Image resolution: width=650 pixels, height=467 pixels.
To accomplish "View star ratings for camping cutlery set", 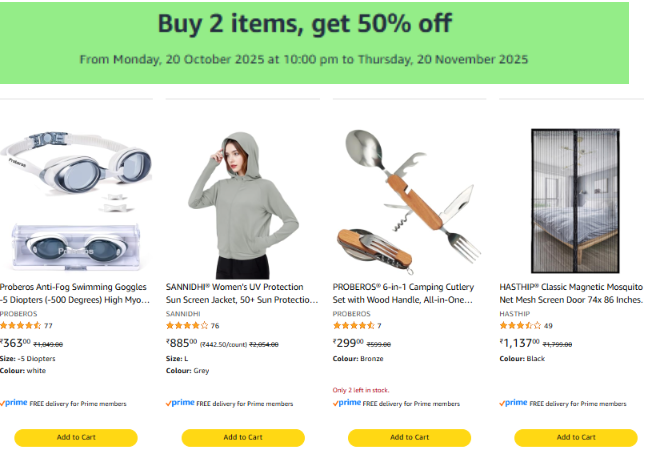I will tap(353, 326).
